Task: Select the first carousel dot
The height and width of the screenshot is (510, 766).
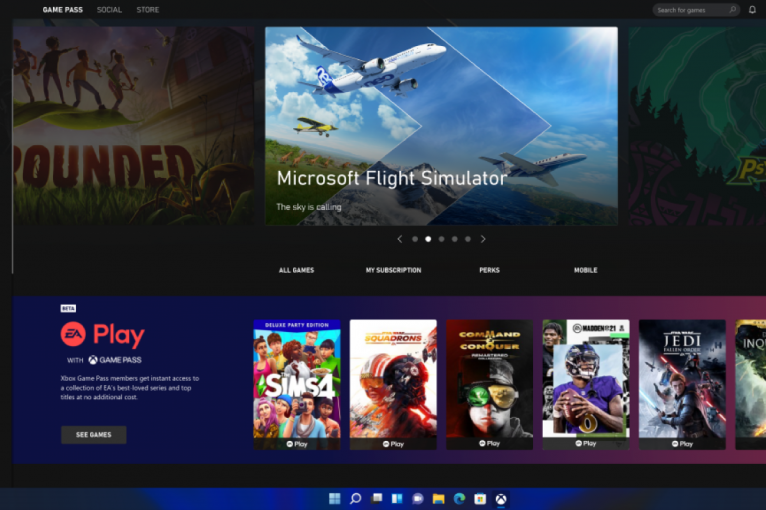Action: [x=415, y=239]
